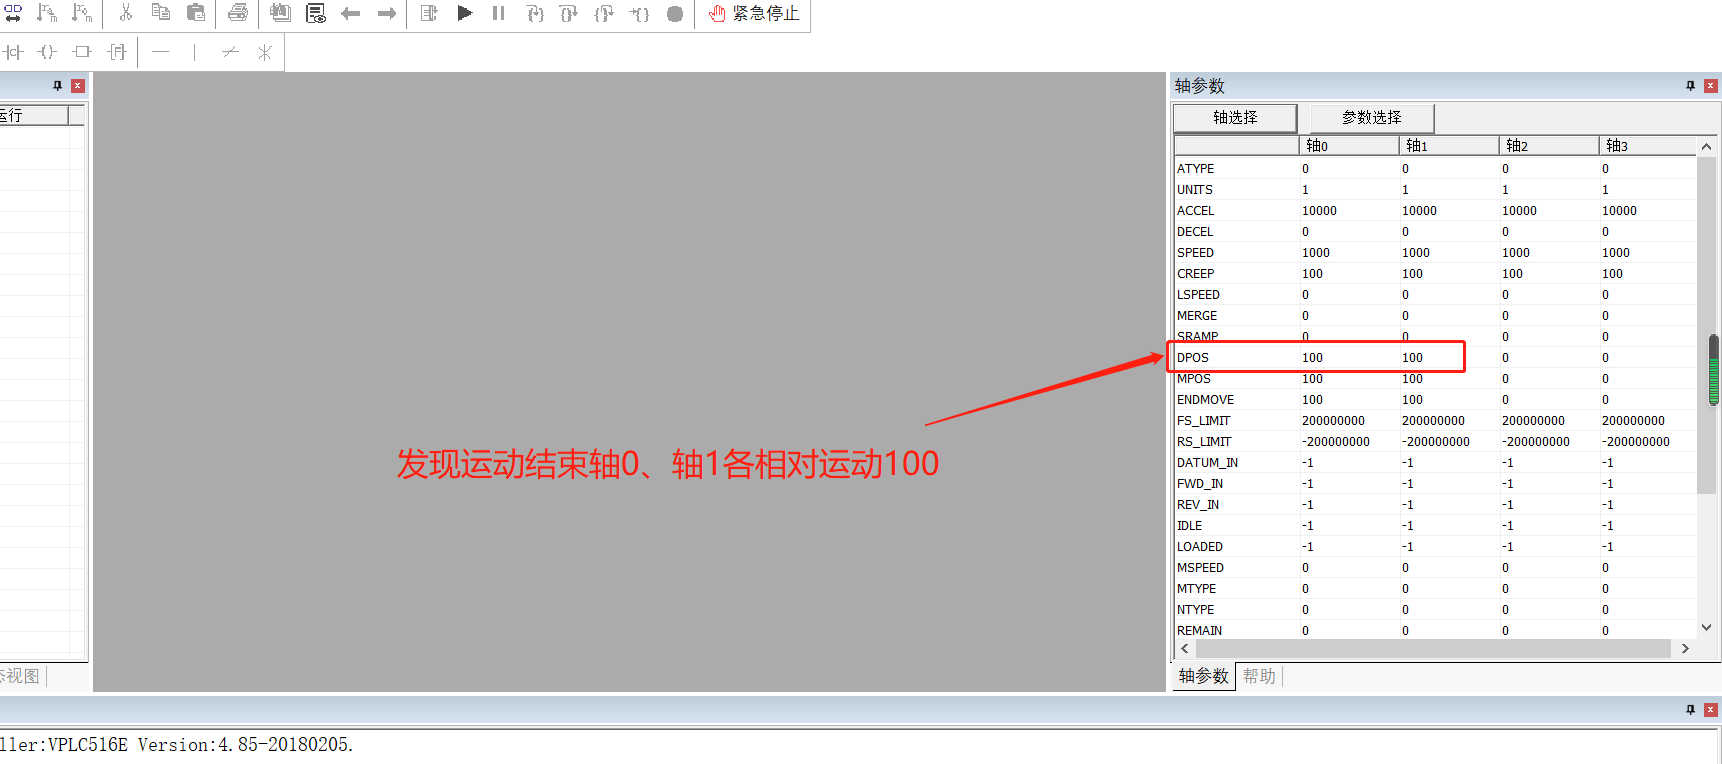Select the UNITS parameter row
This screenshot has height=764, width=1722.
point(1435,190)
